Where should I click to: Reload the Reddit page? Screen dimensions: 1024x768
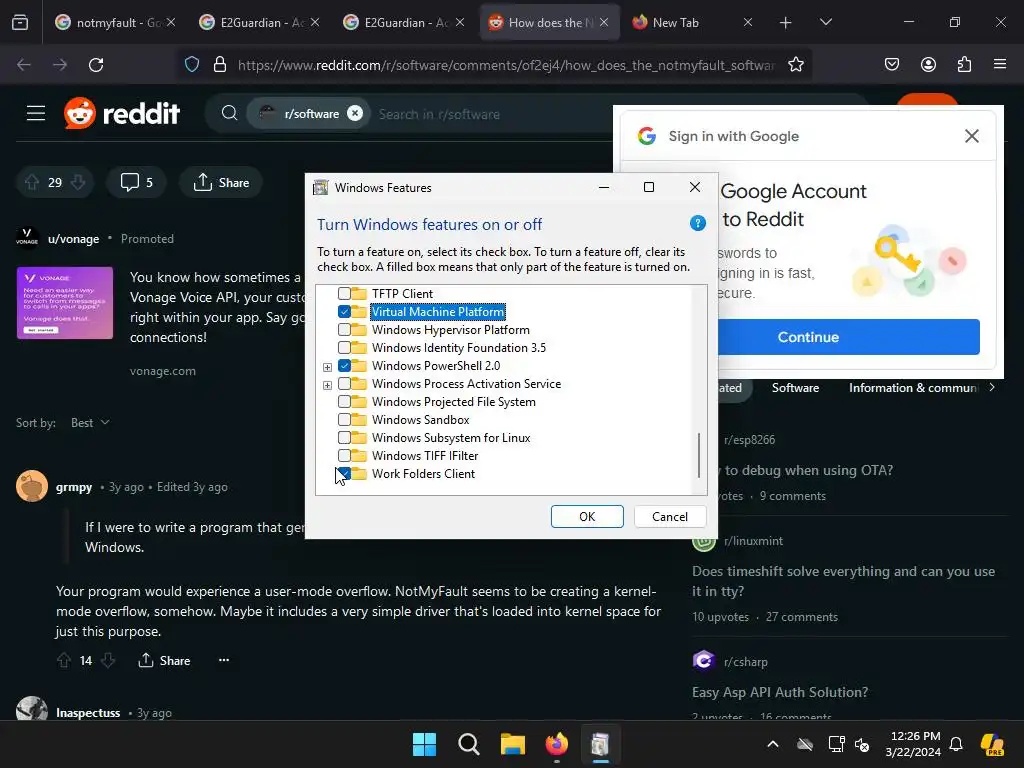pos(96,65)
